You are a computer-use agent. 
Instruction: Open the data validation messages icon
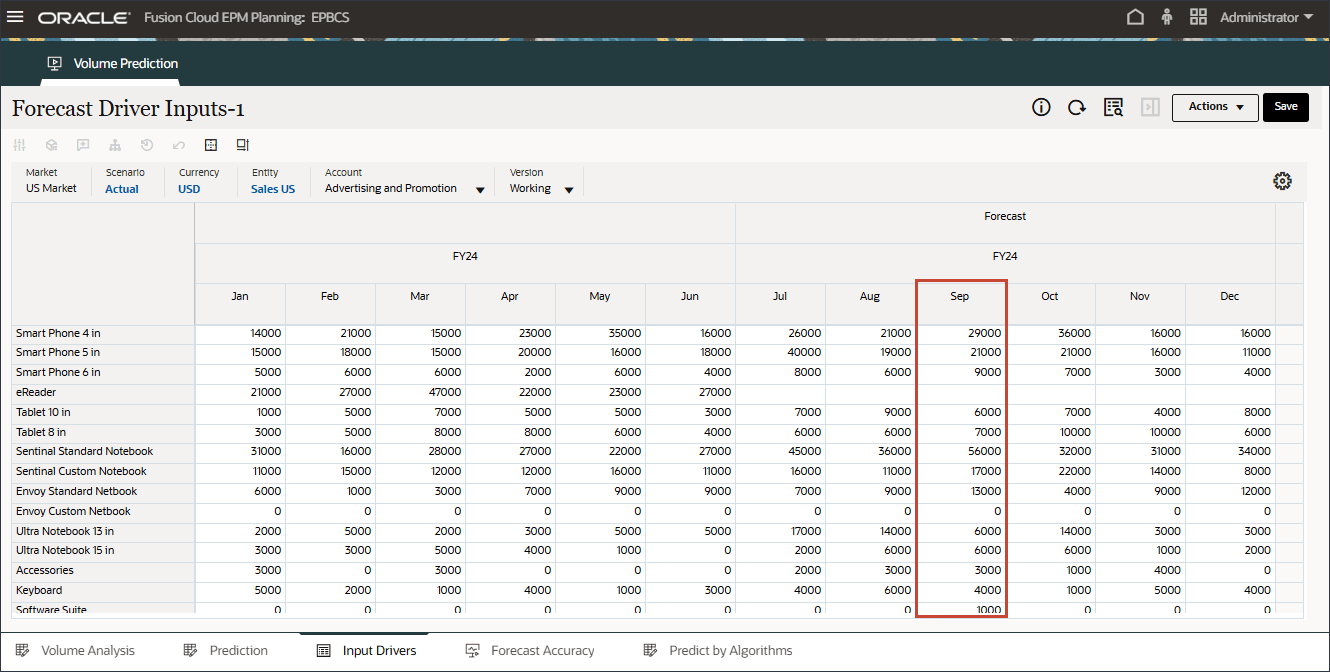coord(1113,107)
